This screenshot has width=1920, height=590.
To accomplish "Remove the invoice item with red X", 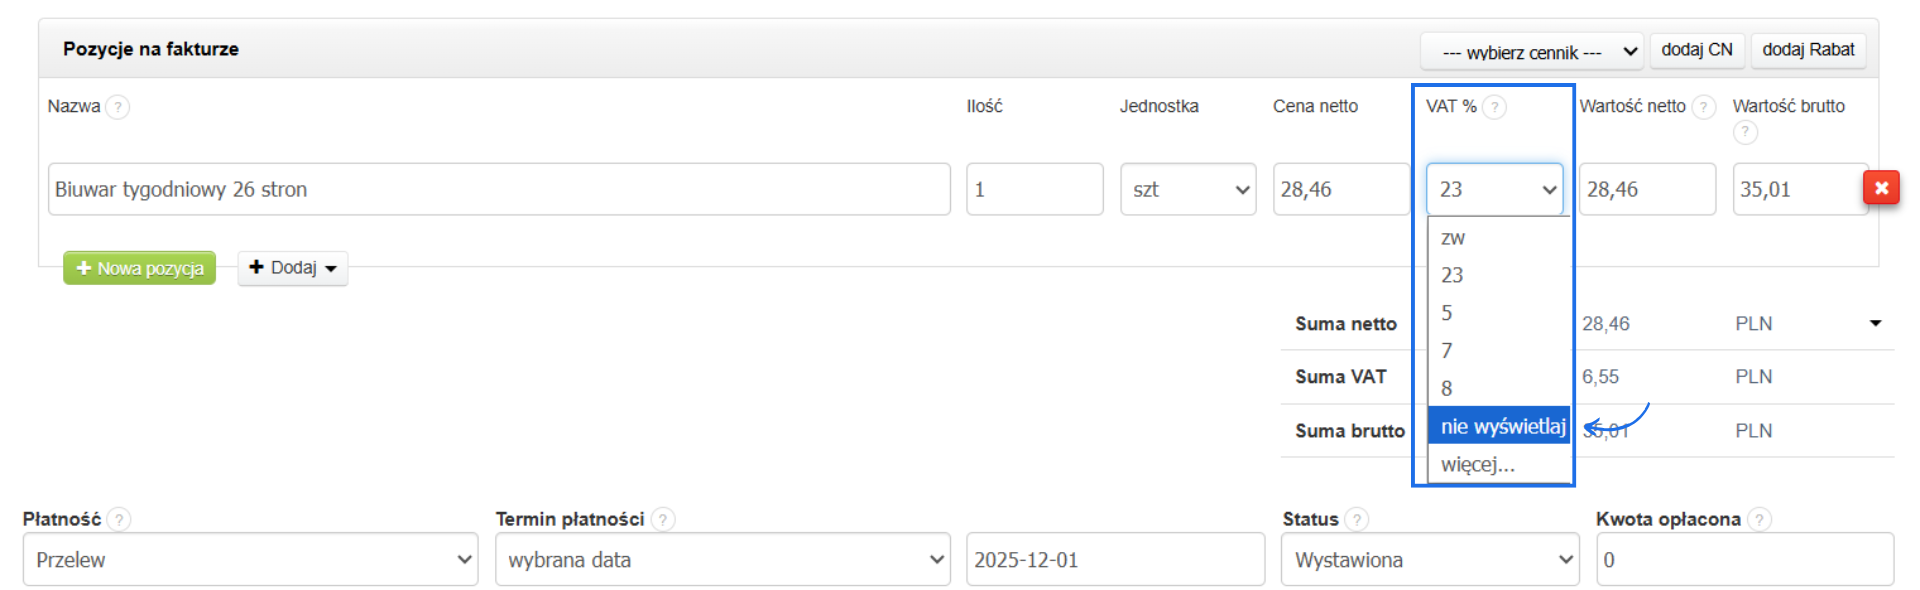I will click(x=1881, y=188).
